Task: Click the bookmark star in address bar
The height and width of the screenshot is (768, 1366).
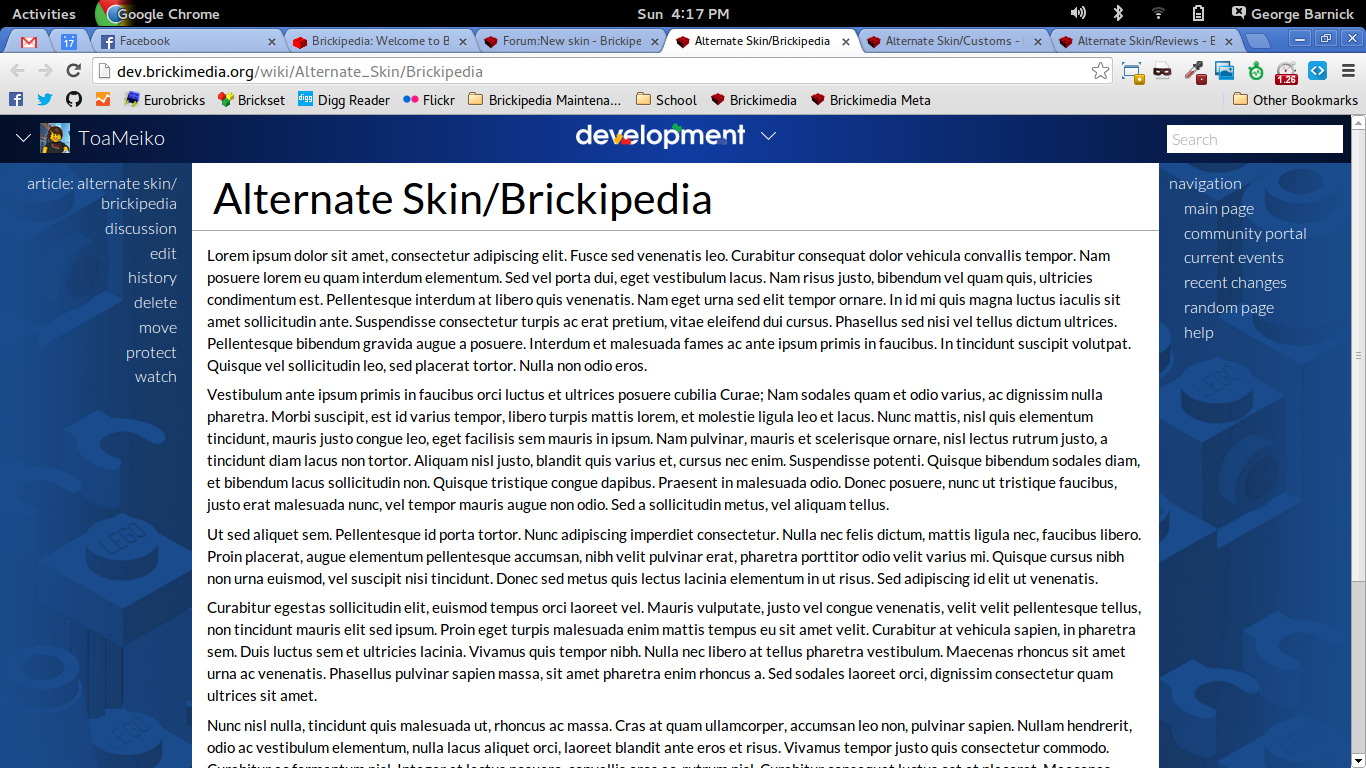Action: click(x=1100, y=71)
